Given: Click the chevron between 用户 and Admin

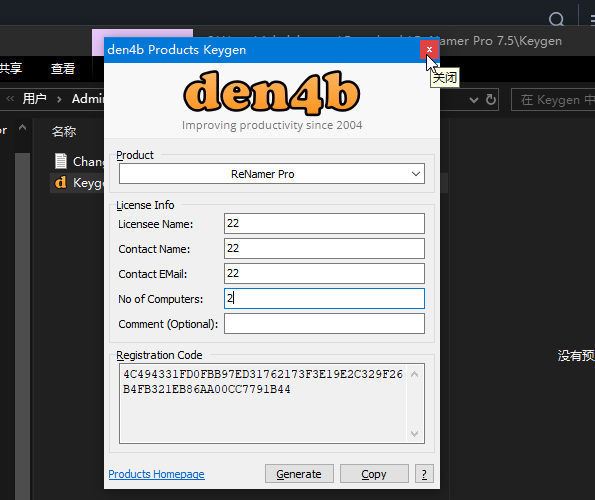Looking at the screenshot, I should point(59,99).
